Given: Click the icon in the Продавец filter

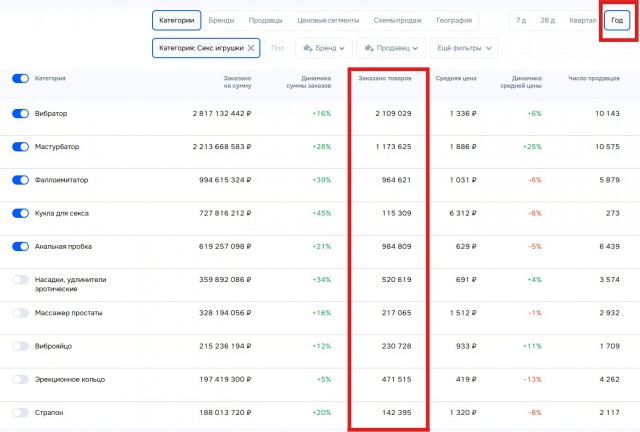Looking at the screenshot, I should [x=369, y=48].
